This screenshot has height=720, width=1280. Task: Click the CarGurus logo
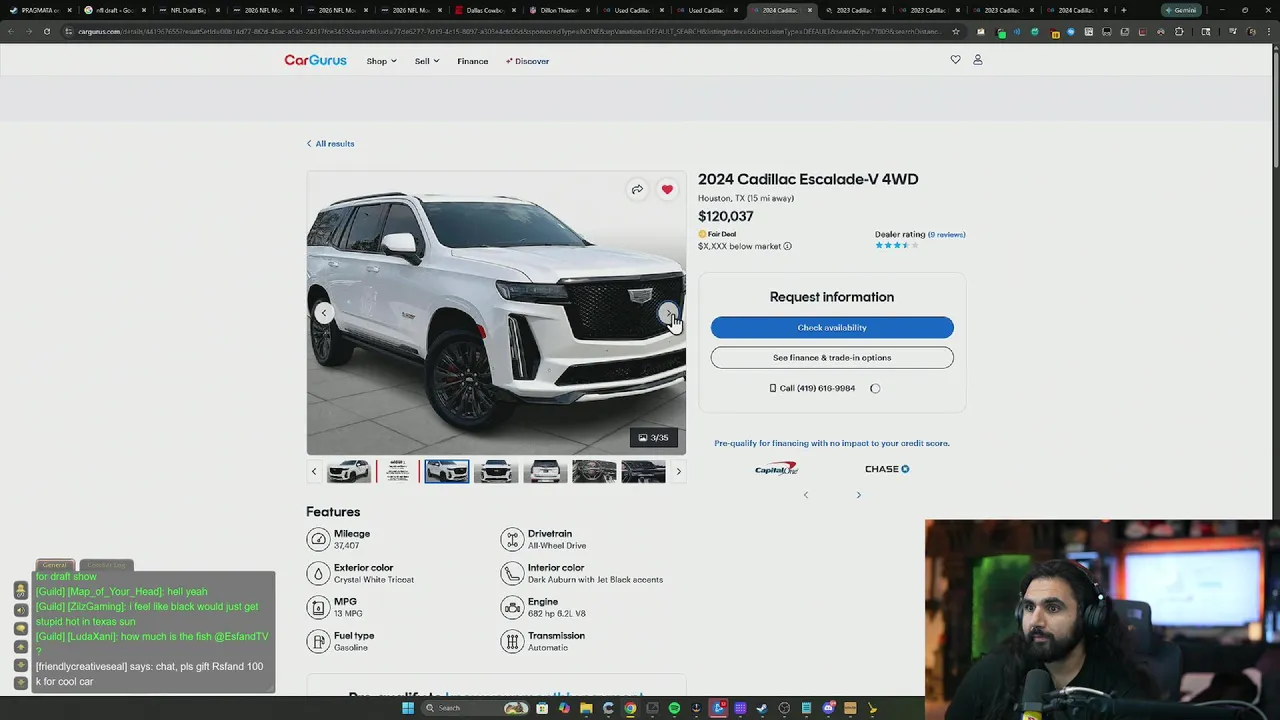click(315, 60)
